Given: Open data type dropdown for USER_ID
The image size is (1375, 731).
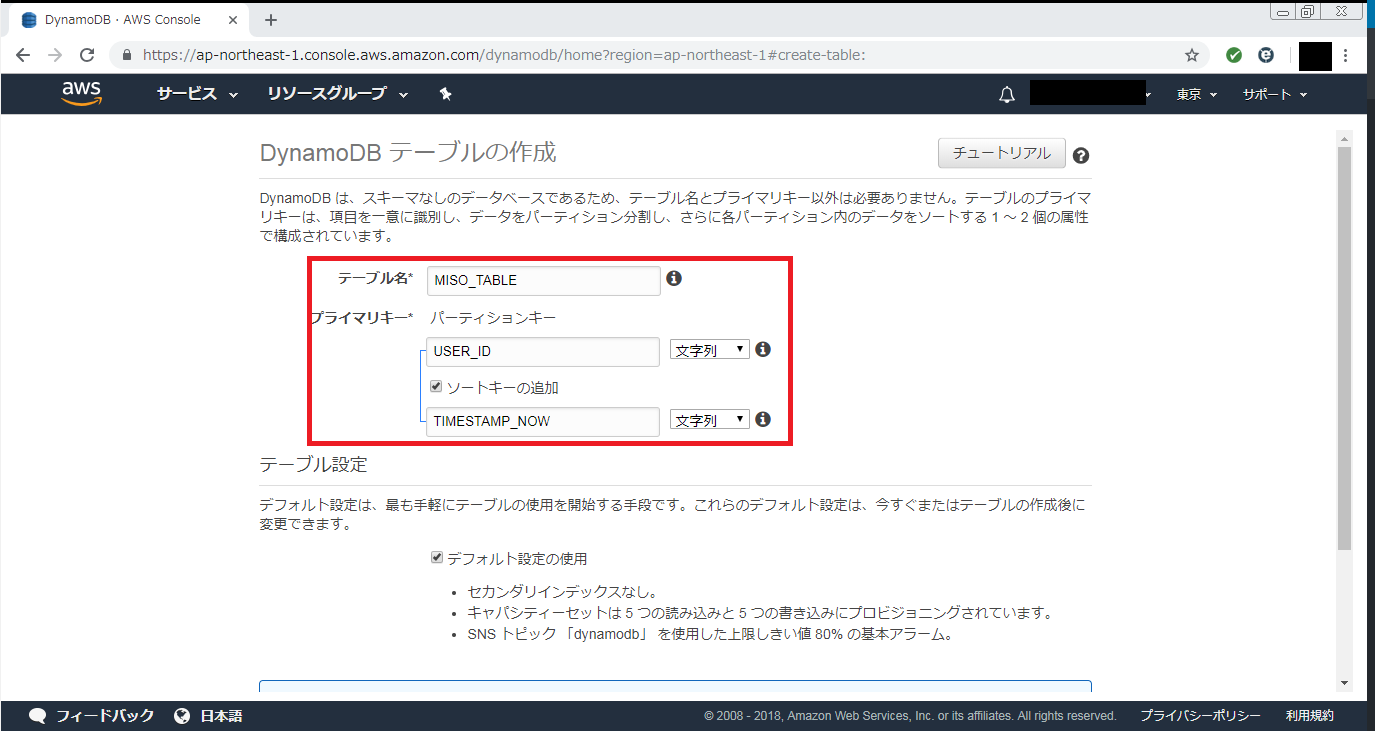Looking at the screenshot, I should [x=709, y=350].
